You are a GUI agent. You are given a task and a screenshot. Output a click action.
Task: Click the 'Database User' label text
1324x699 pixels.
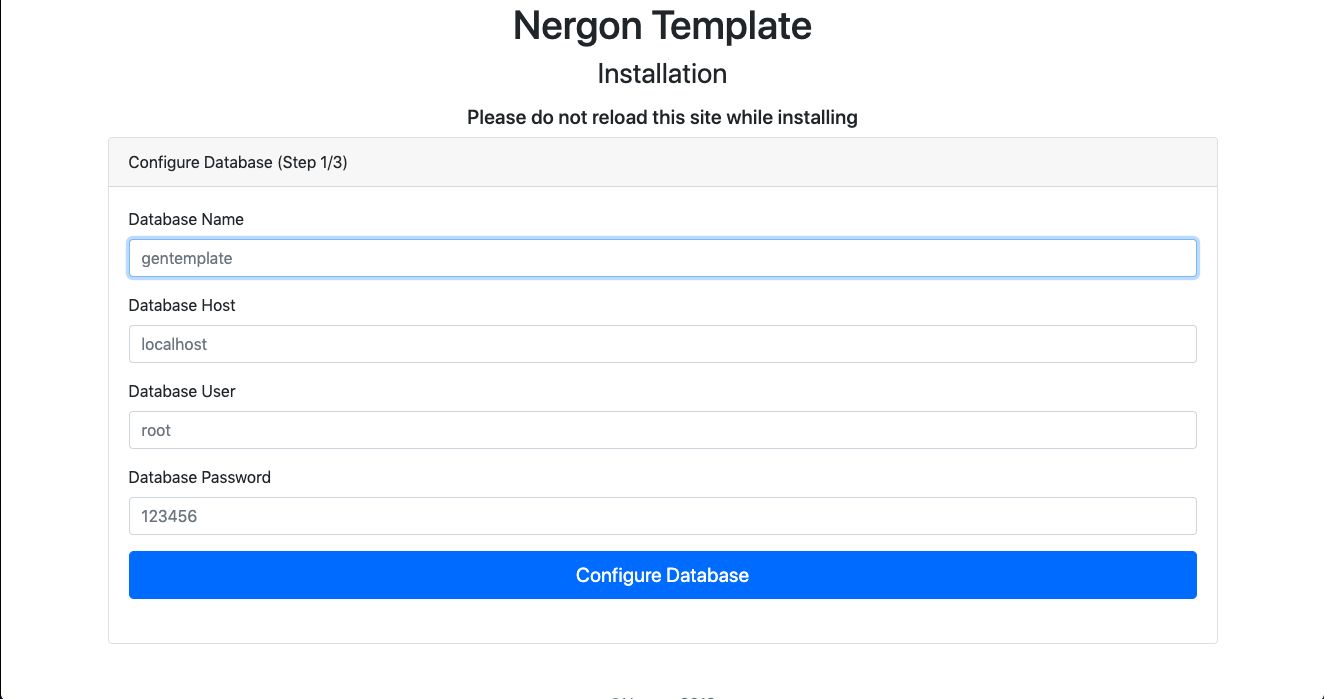182,391
